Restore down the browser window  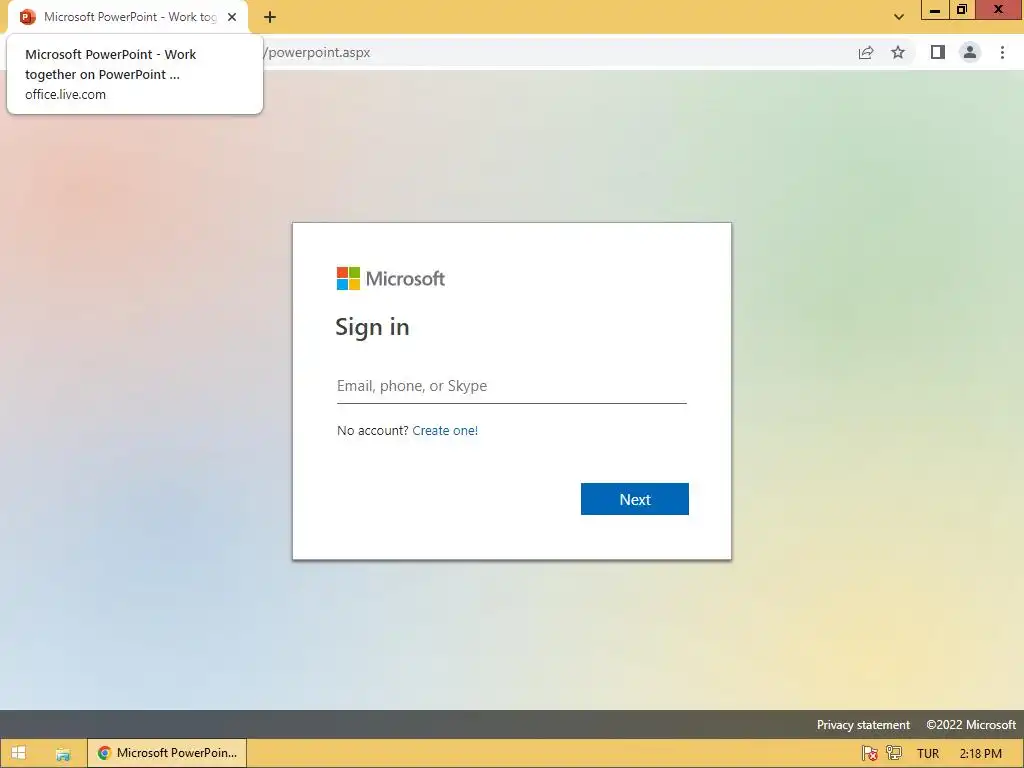pos(961,10)
